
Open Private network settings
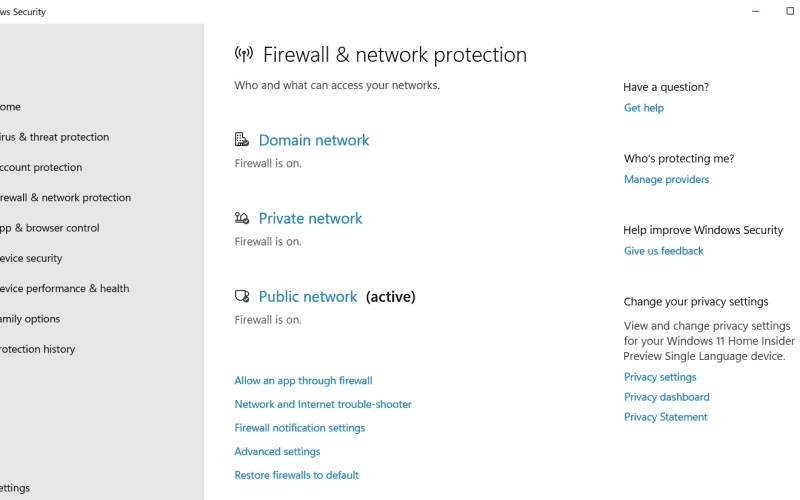[310, 218]
